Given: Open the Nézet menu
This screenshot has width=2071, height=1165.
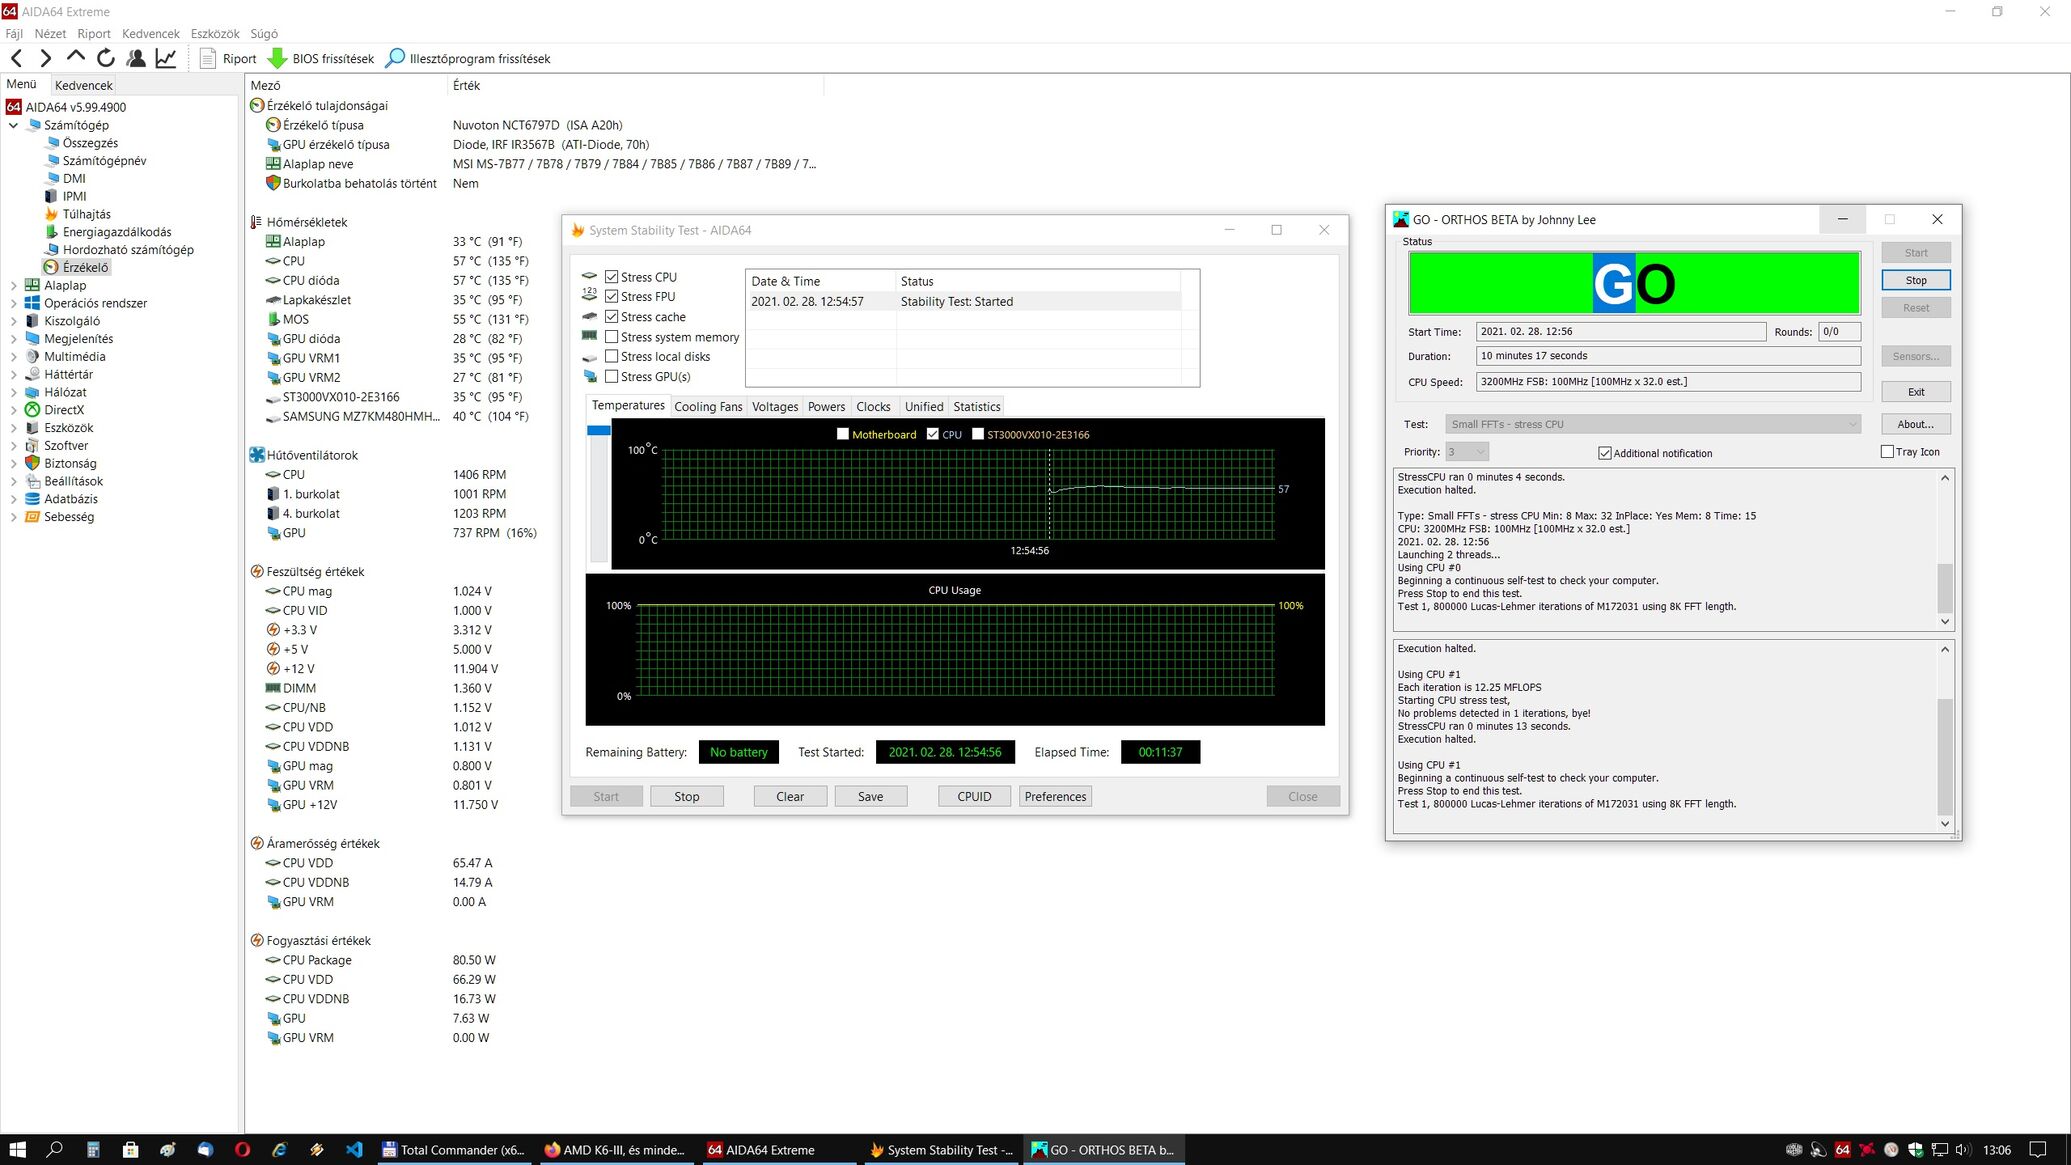Looking at the screenshot, I should (50, 33).
